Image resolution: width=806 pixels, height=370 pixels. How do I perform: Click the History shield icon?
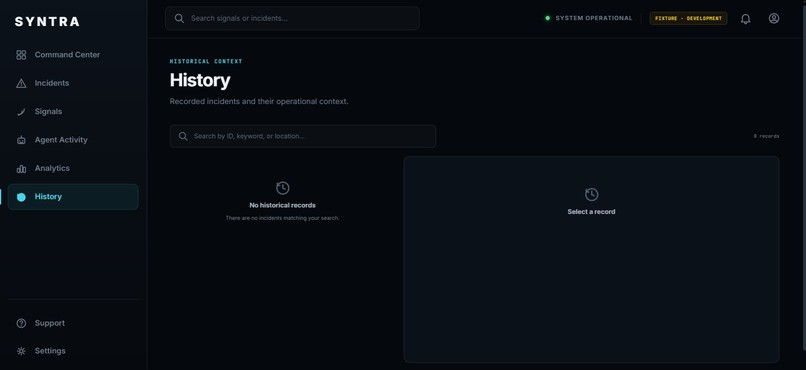point(21,197)
